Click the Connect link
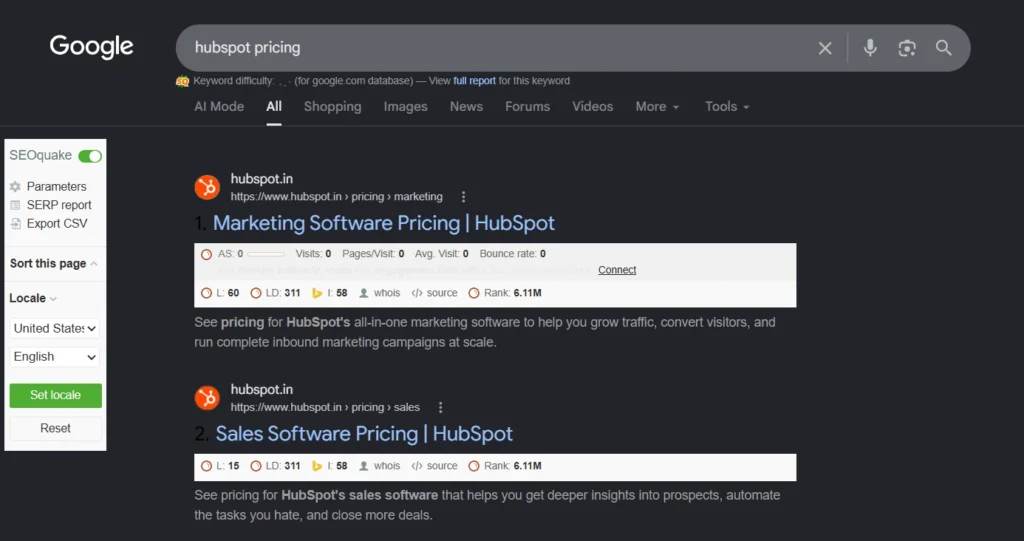 coord(617,270)
